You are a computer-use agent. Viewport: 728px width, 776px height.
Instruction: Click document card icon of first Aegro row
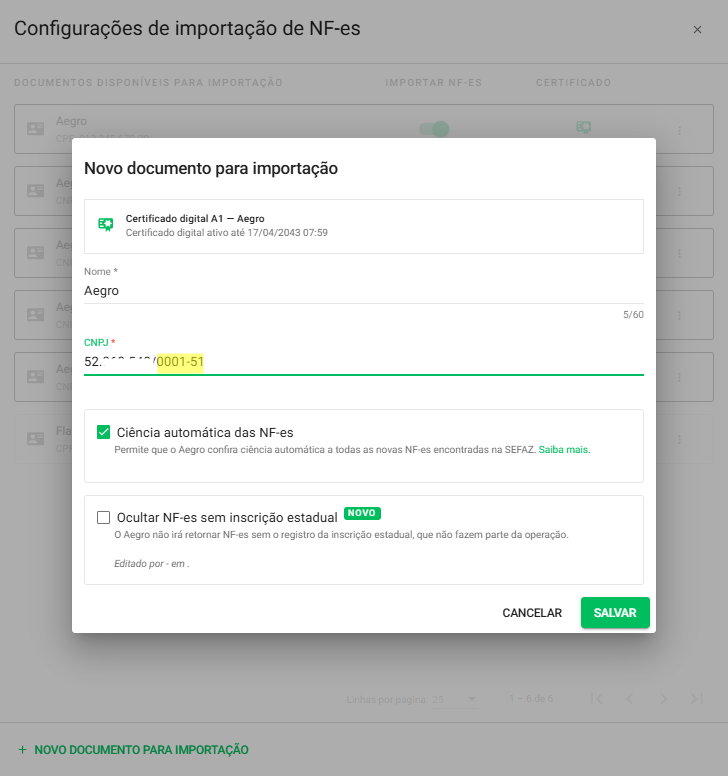tap(36, 129)
